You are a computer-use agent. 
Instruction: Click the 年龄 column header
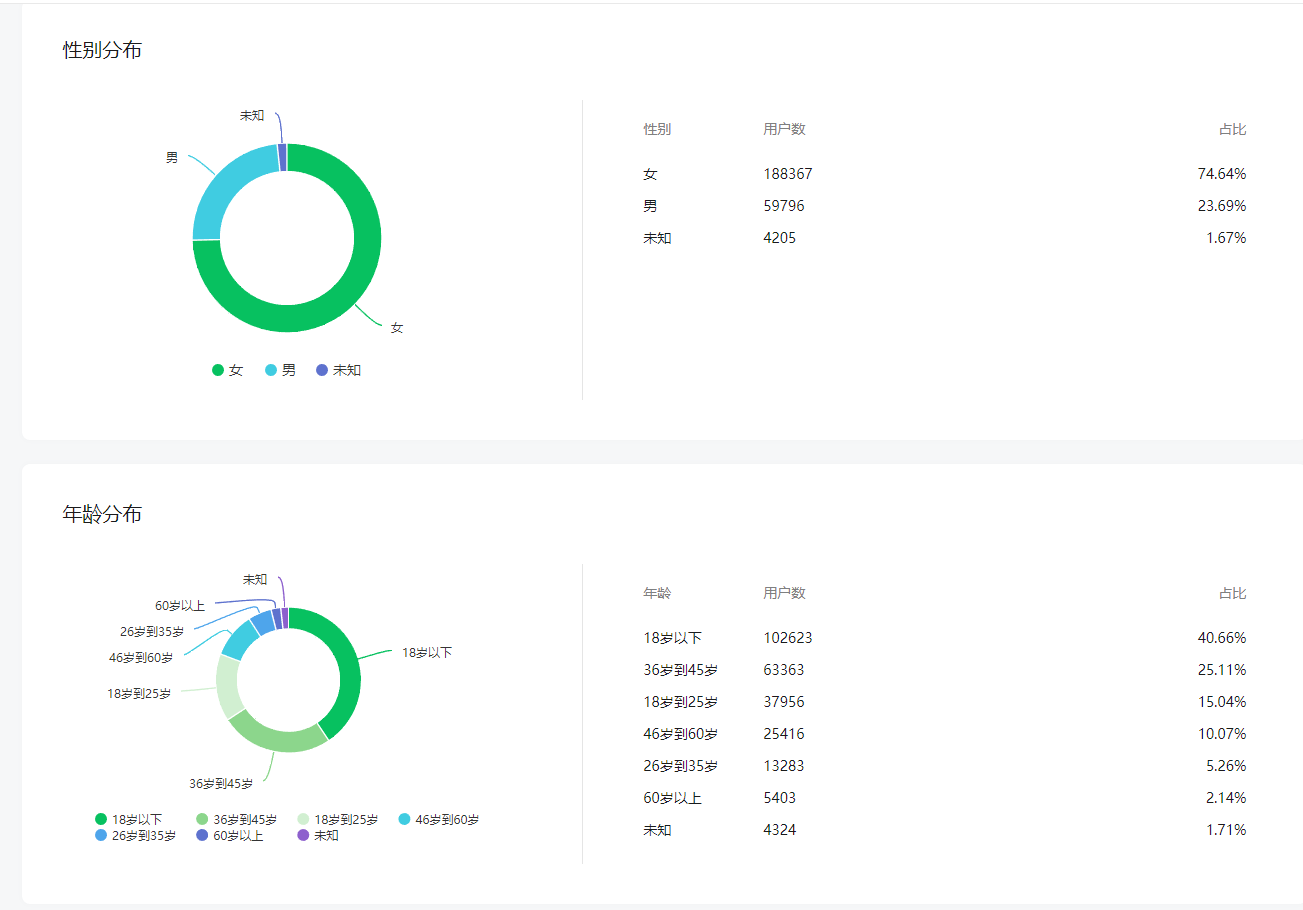tap(657, 594)
